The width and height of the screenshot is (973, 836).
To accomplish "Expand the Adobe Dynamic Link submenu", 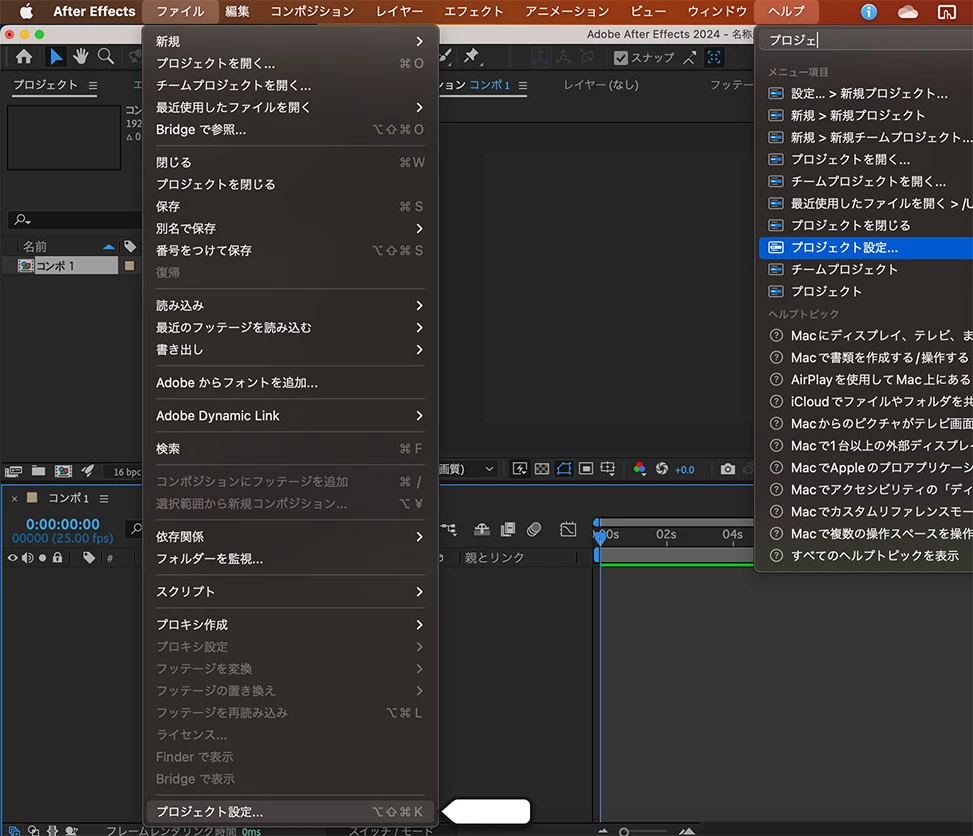I will [x=290, y=416].
